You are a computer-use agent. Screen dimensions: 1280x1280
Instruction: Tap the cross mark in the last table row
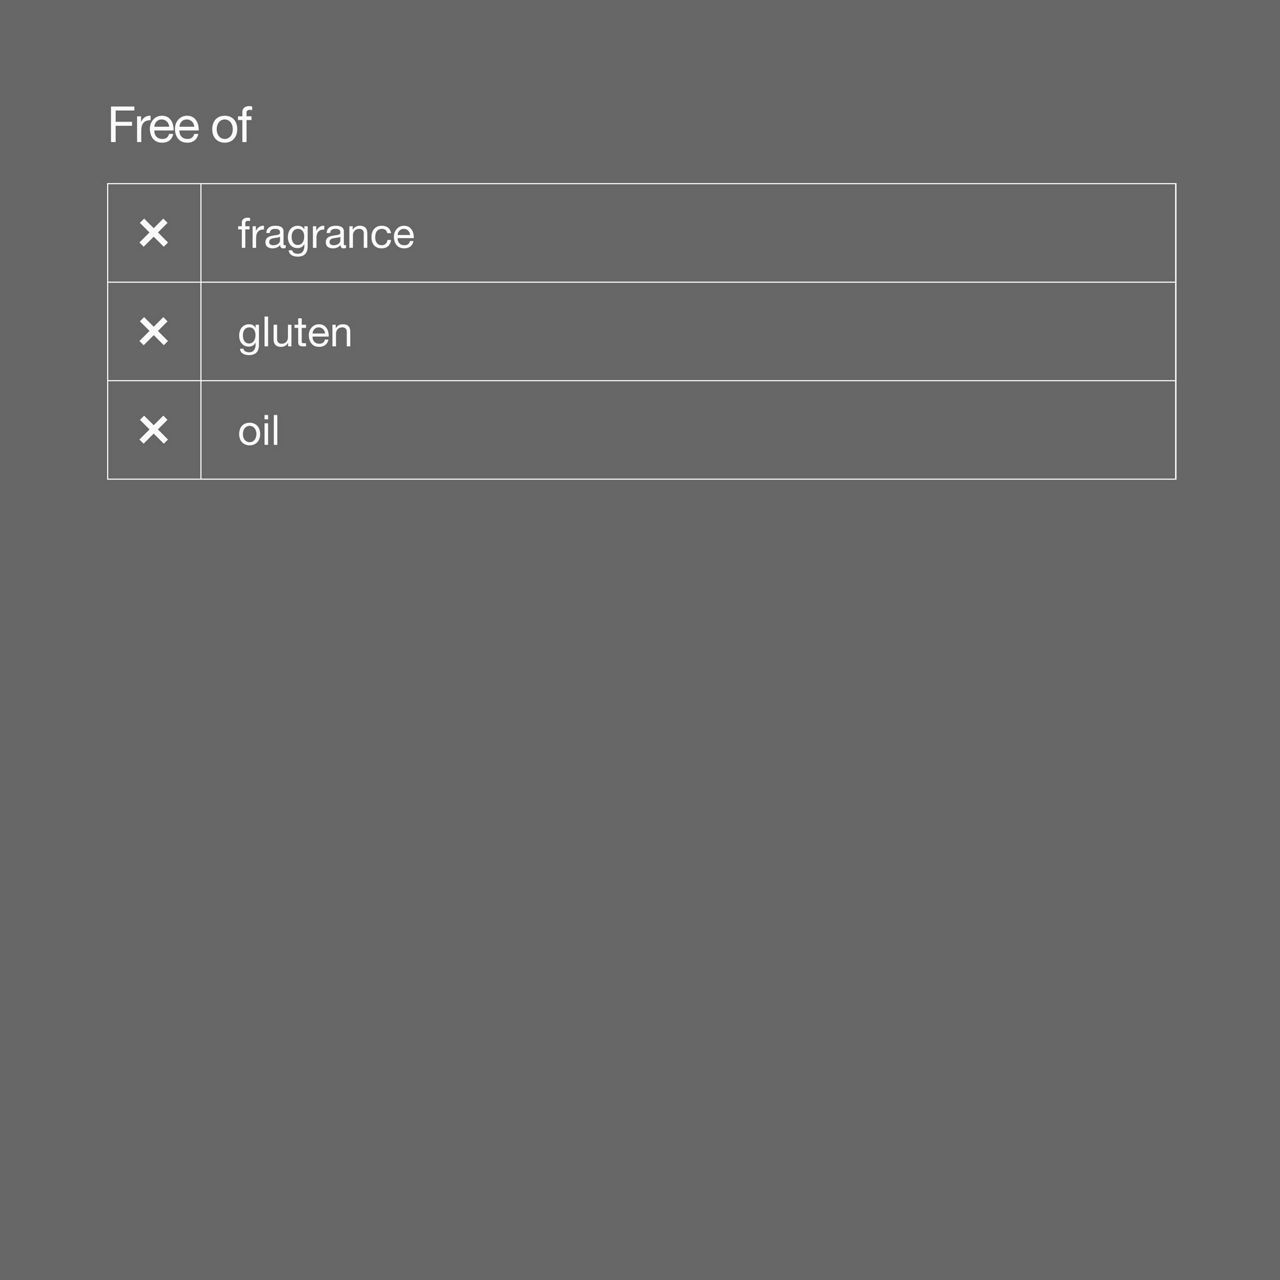coord(154,430)
